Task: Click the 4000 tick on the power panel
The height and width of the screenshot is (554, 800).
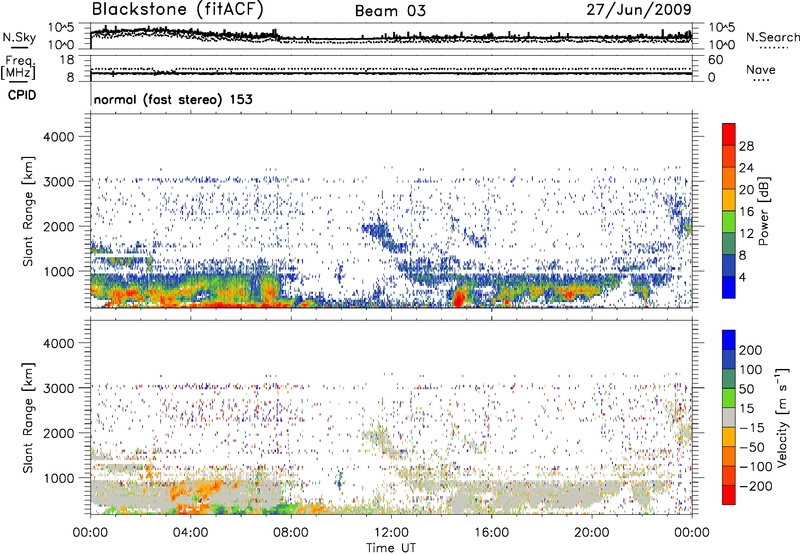Action: point(58,137)
